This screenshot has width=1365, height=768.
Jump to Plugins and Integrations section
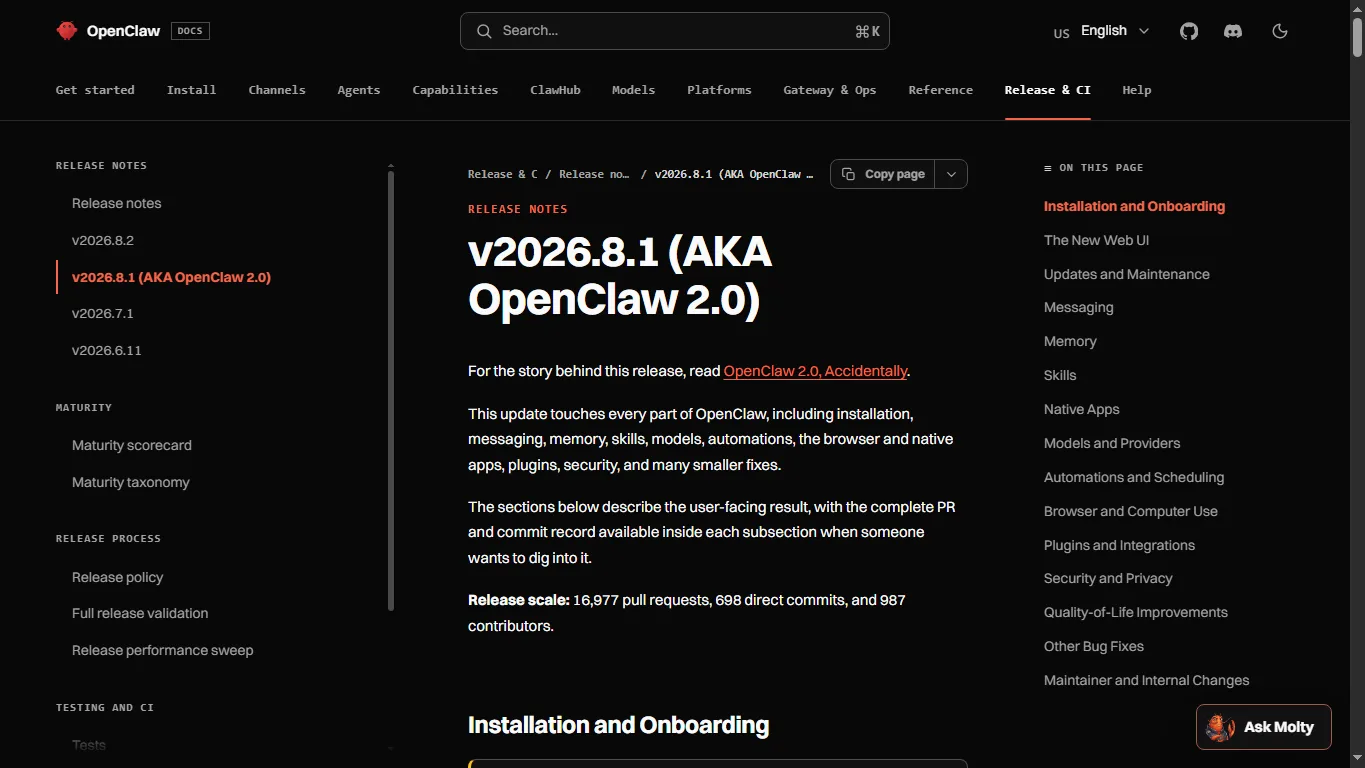point(1120,545)
